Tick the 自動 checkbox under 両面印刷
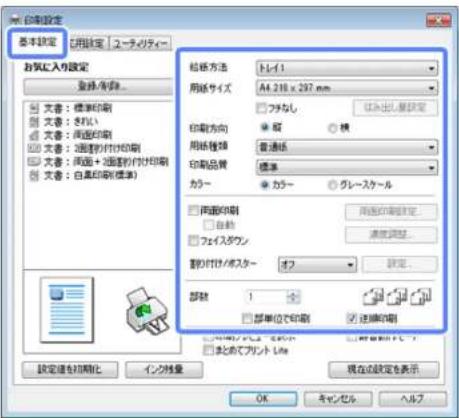The height and width of the screenshot is (418, 459). (x=209, y=225)
